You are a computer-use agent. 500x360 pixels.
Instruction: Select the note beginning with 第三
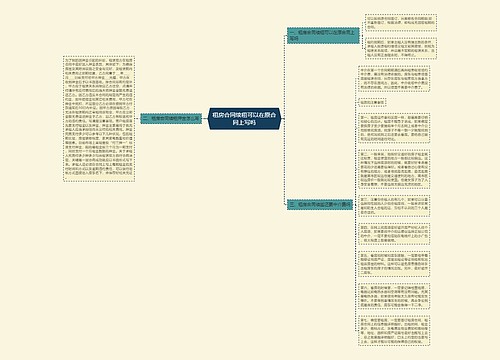(x=394, y=206)
